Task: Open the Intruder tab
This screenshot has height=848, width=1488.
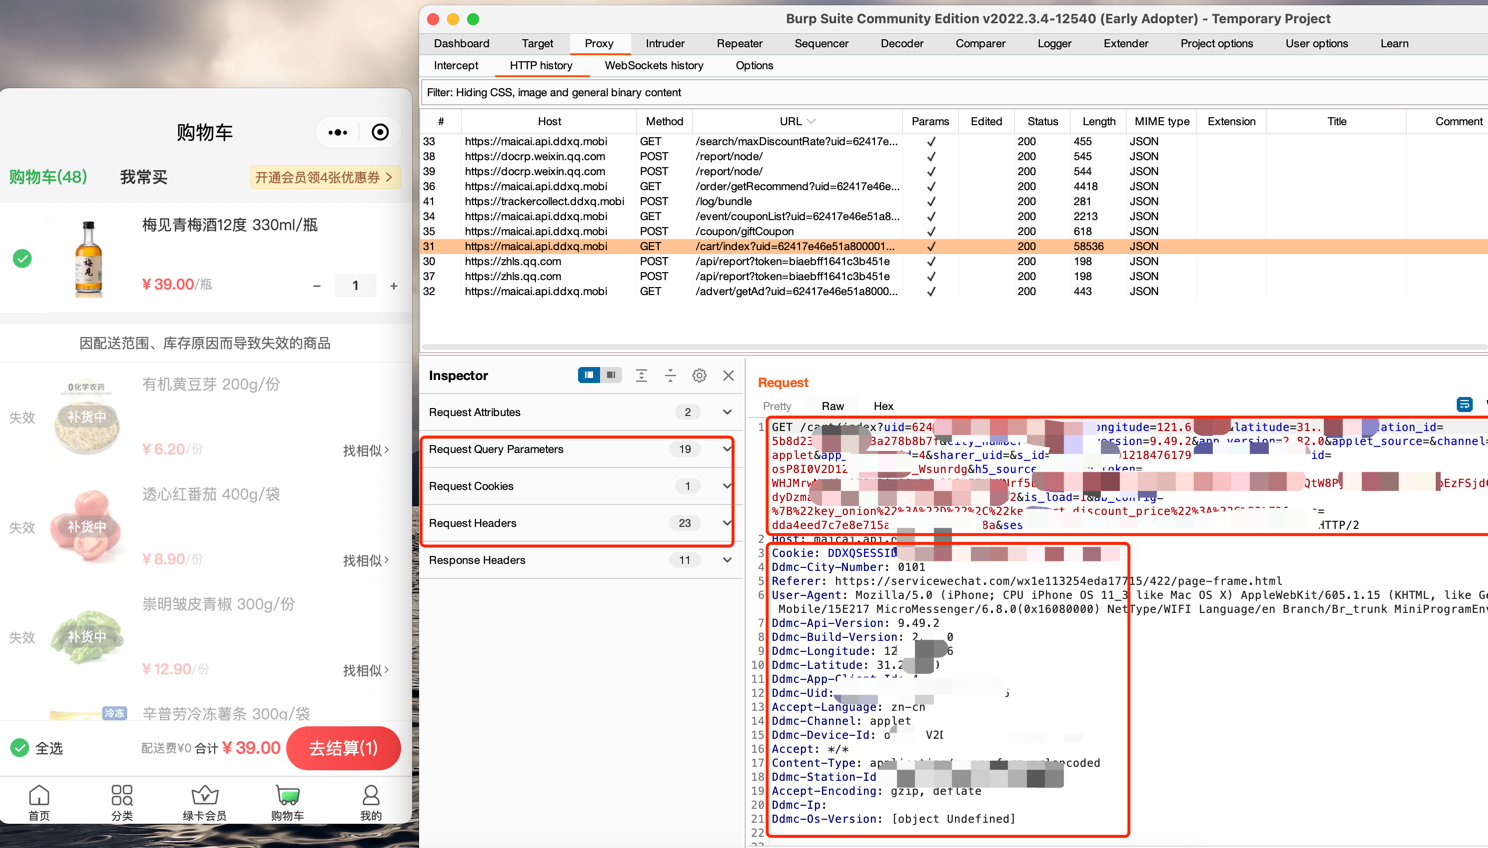Action: [x=665, y=44]
